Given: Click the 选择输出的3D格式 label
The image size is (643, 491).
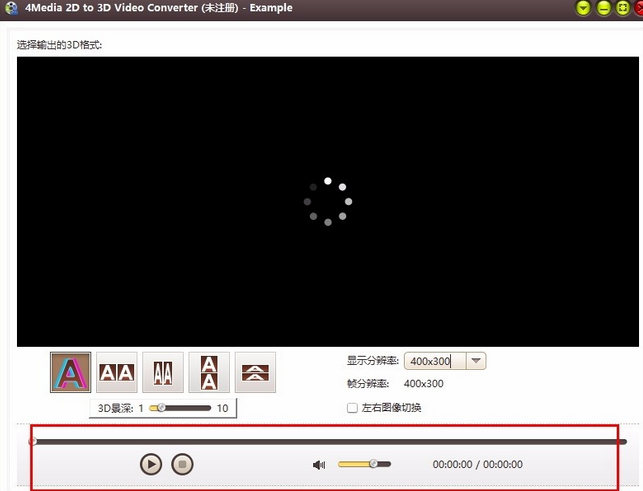Looking at the screenshot, I should point(59,45).
